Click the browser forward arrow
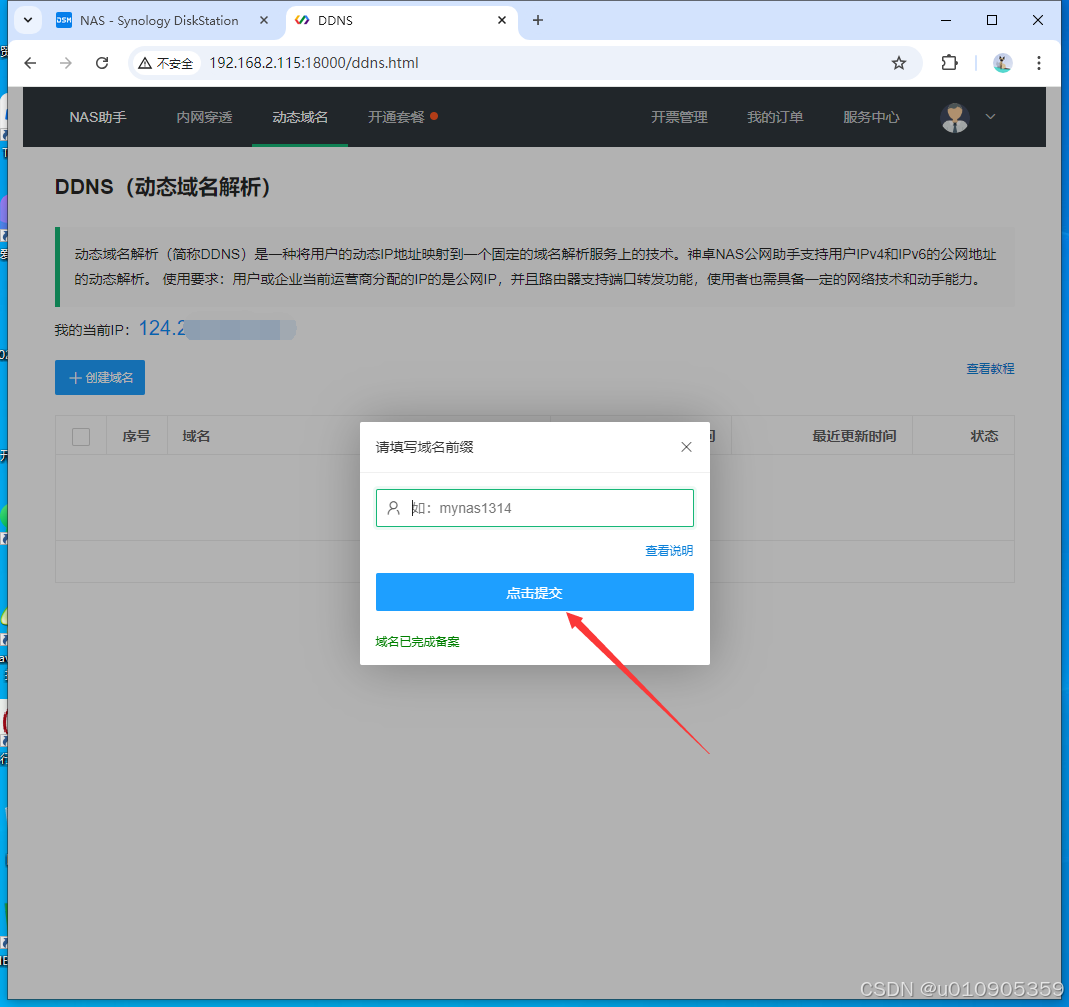This screenshot has width=1069, height=1007. (x=66, y=62)
